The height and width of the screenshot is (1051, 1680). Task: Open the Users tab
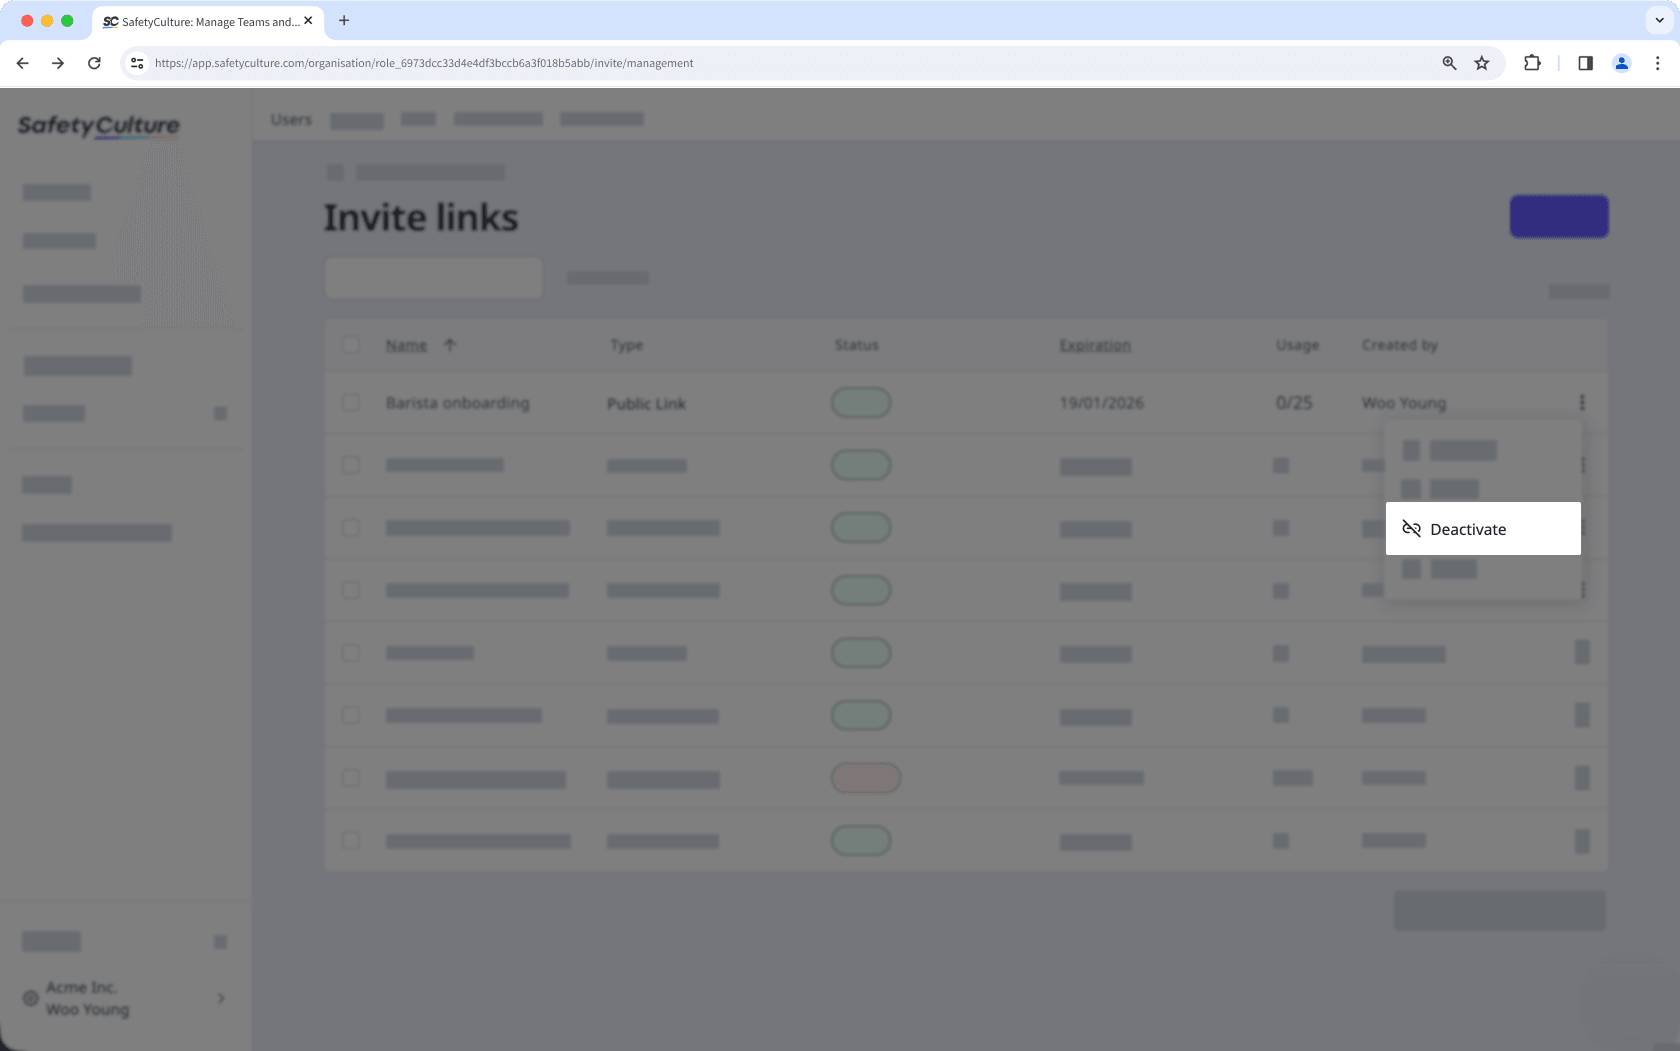(291, 119)
